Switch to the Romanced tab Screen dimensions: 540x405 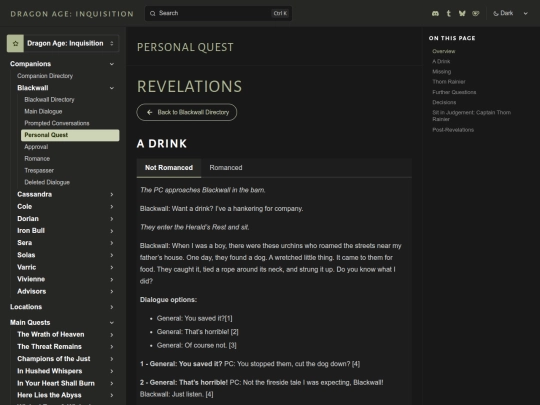pos(226,168)
